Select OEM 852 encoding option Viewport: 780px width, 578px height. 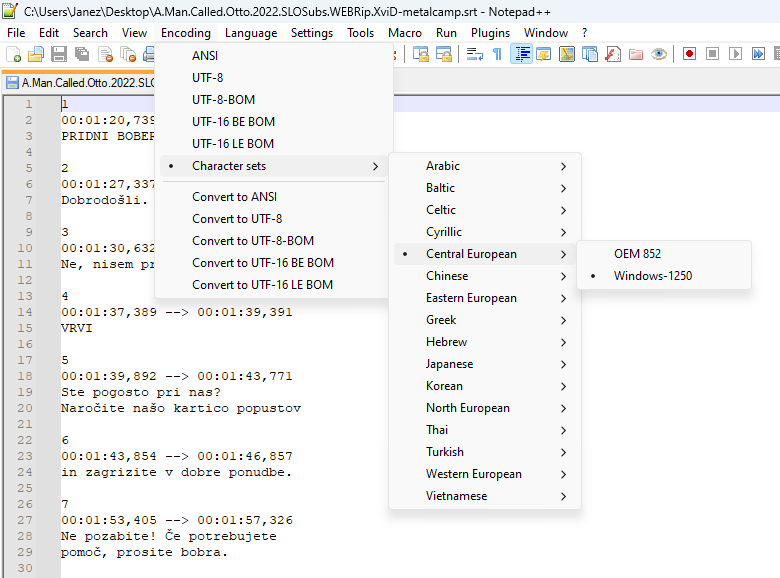[637, 254]
